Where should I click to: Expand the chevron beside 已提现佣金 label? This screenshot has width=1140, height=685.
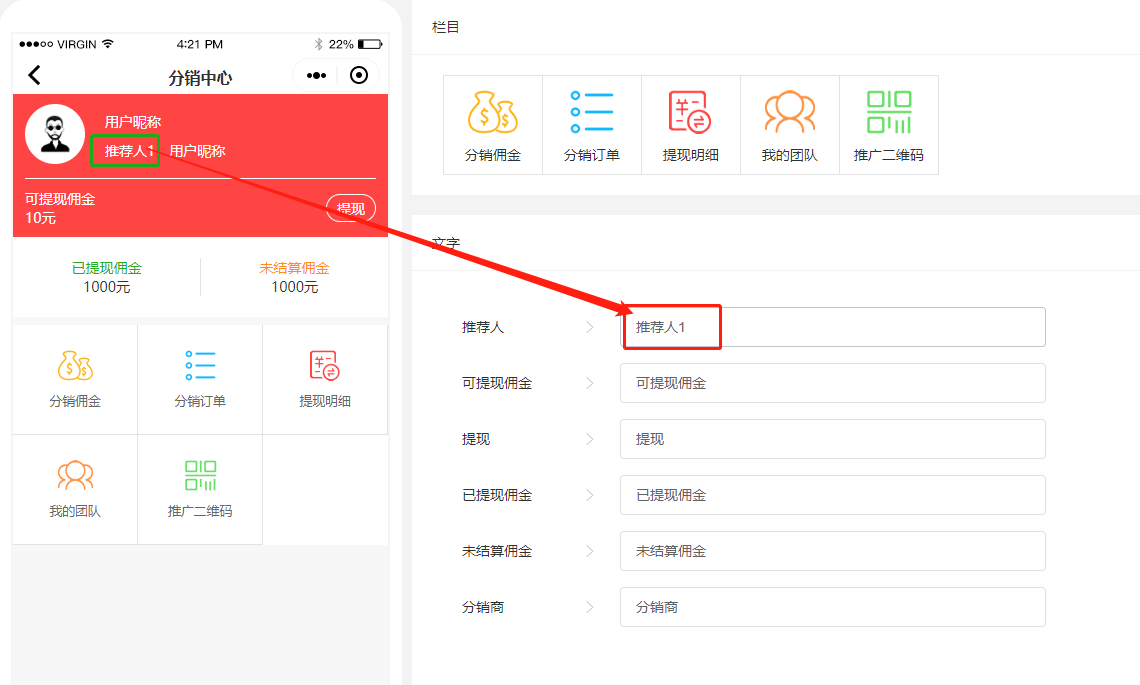(x=590, y=495)
